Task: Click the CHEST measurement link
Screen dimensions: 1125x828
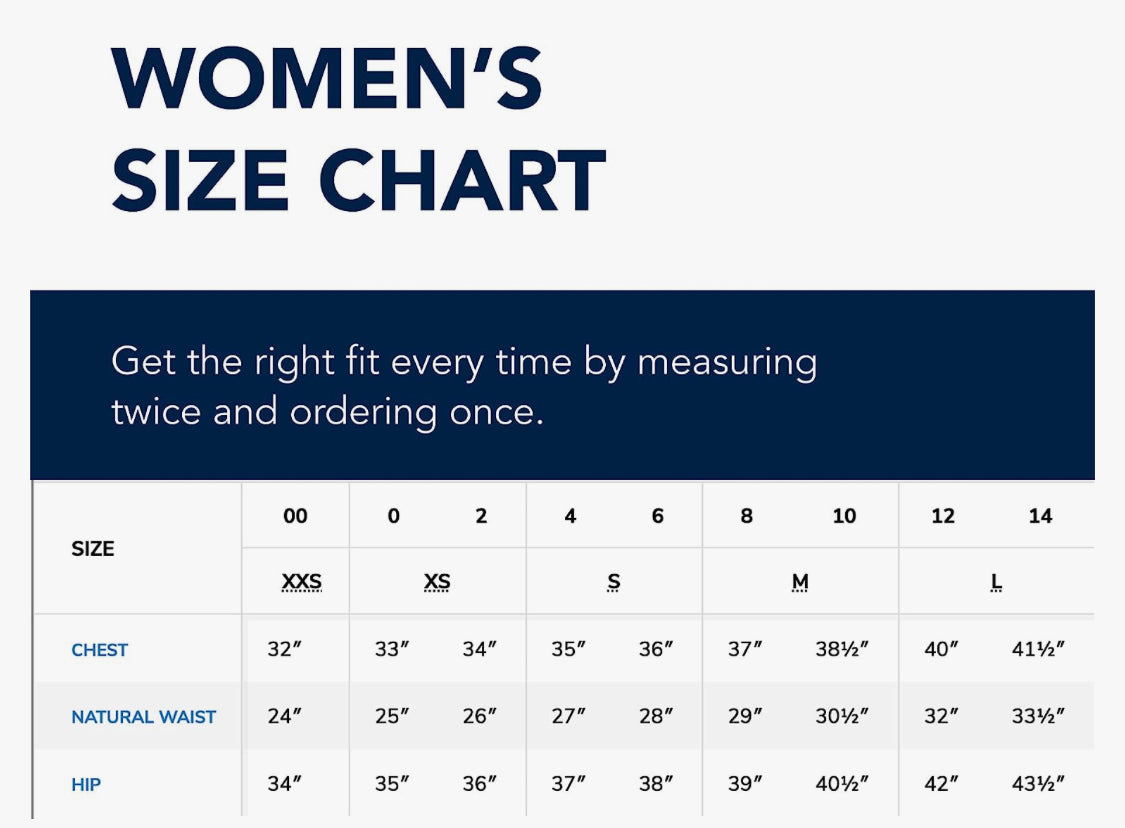Action: point(100,650)
